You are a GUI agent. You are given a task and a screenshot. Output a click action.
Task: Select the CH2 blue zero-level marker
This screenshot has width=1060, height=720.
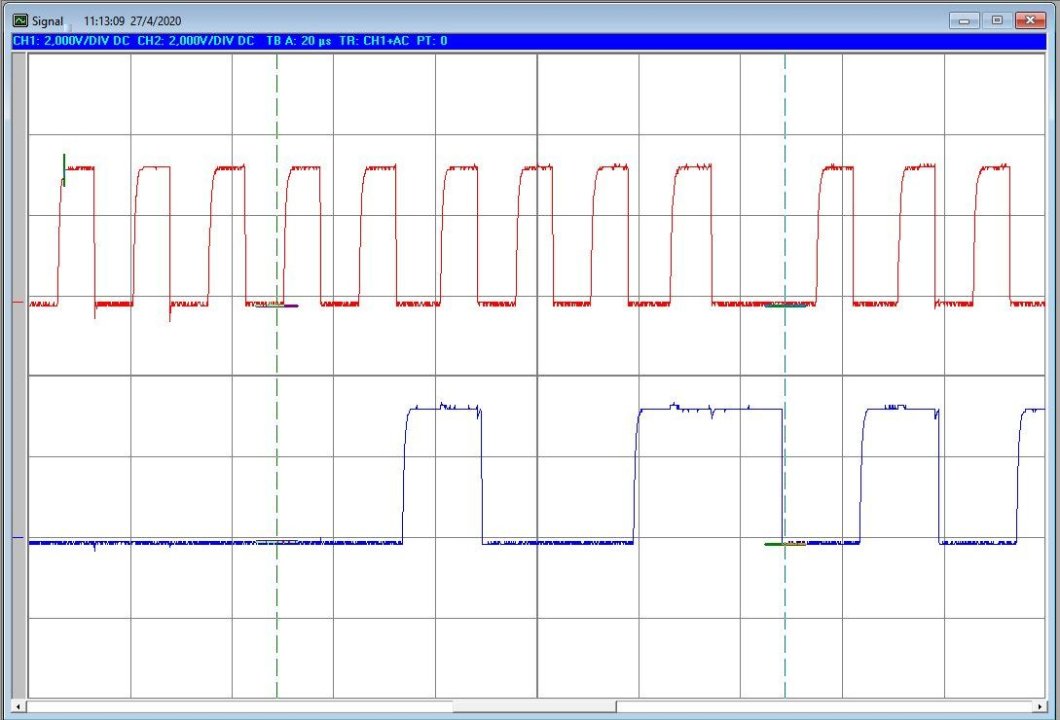[x=18, y=537]
